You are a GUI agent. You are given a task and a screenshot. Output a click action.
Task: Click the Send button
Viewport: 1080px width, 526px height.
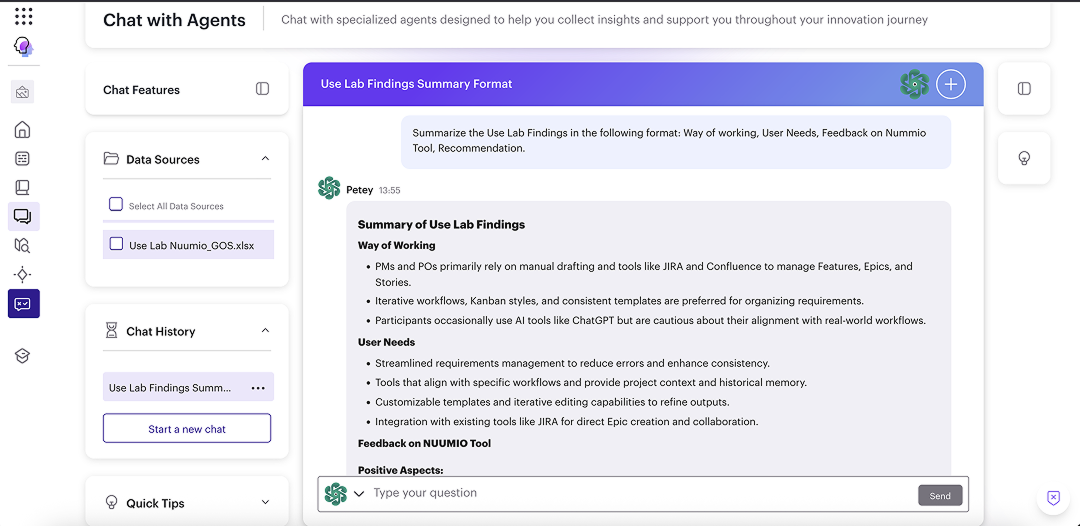click(x=940, y=496)
